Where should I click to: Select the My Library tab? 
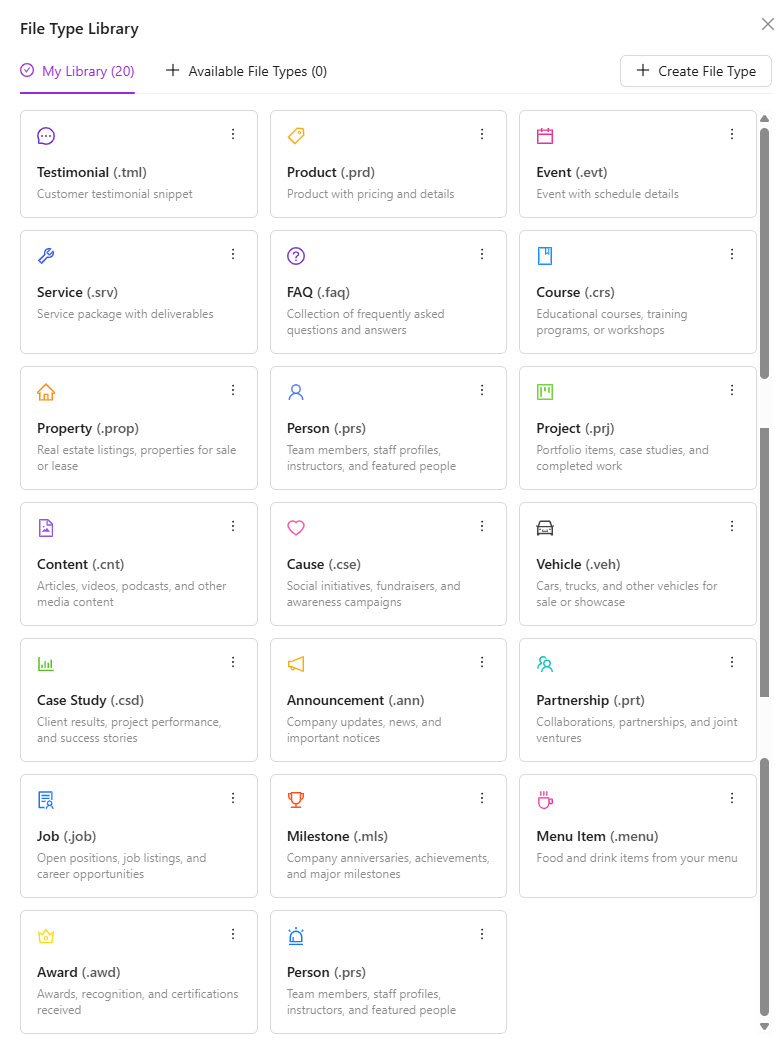pos(77,71)
